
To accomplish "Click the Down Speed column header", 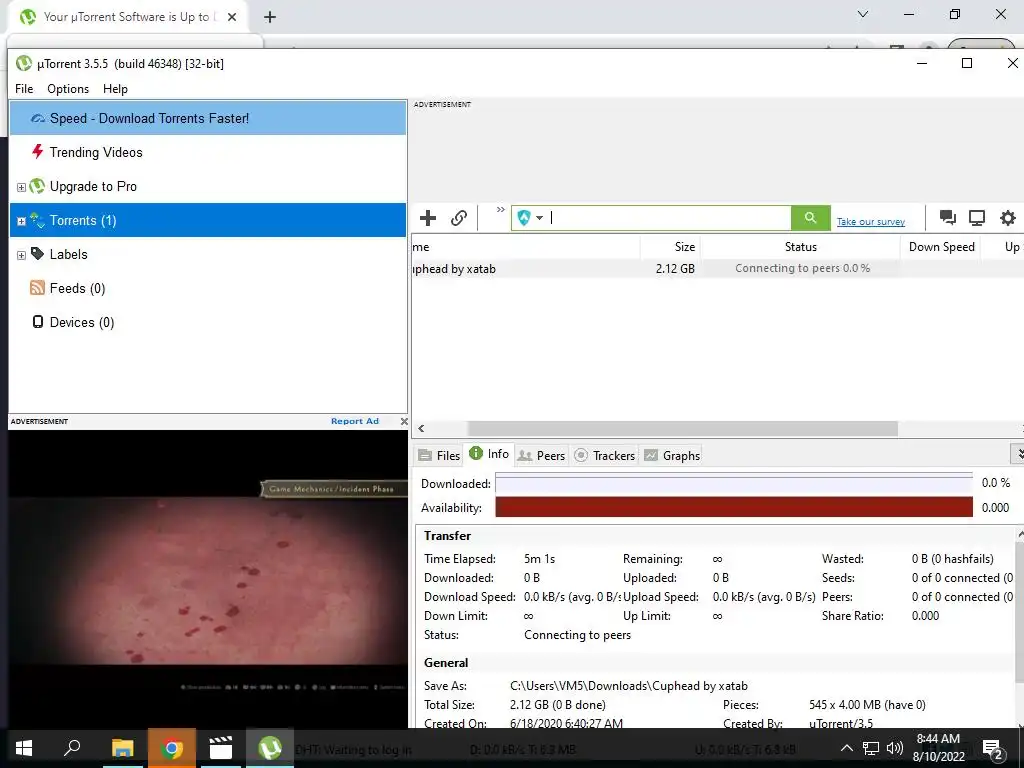I will coord(940,247).
